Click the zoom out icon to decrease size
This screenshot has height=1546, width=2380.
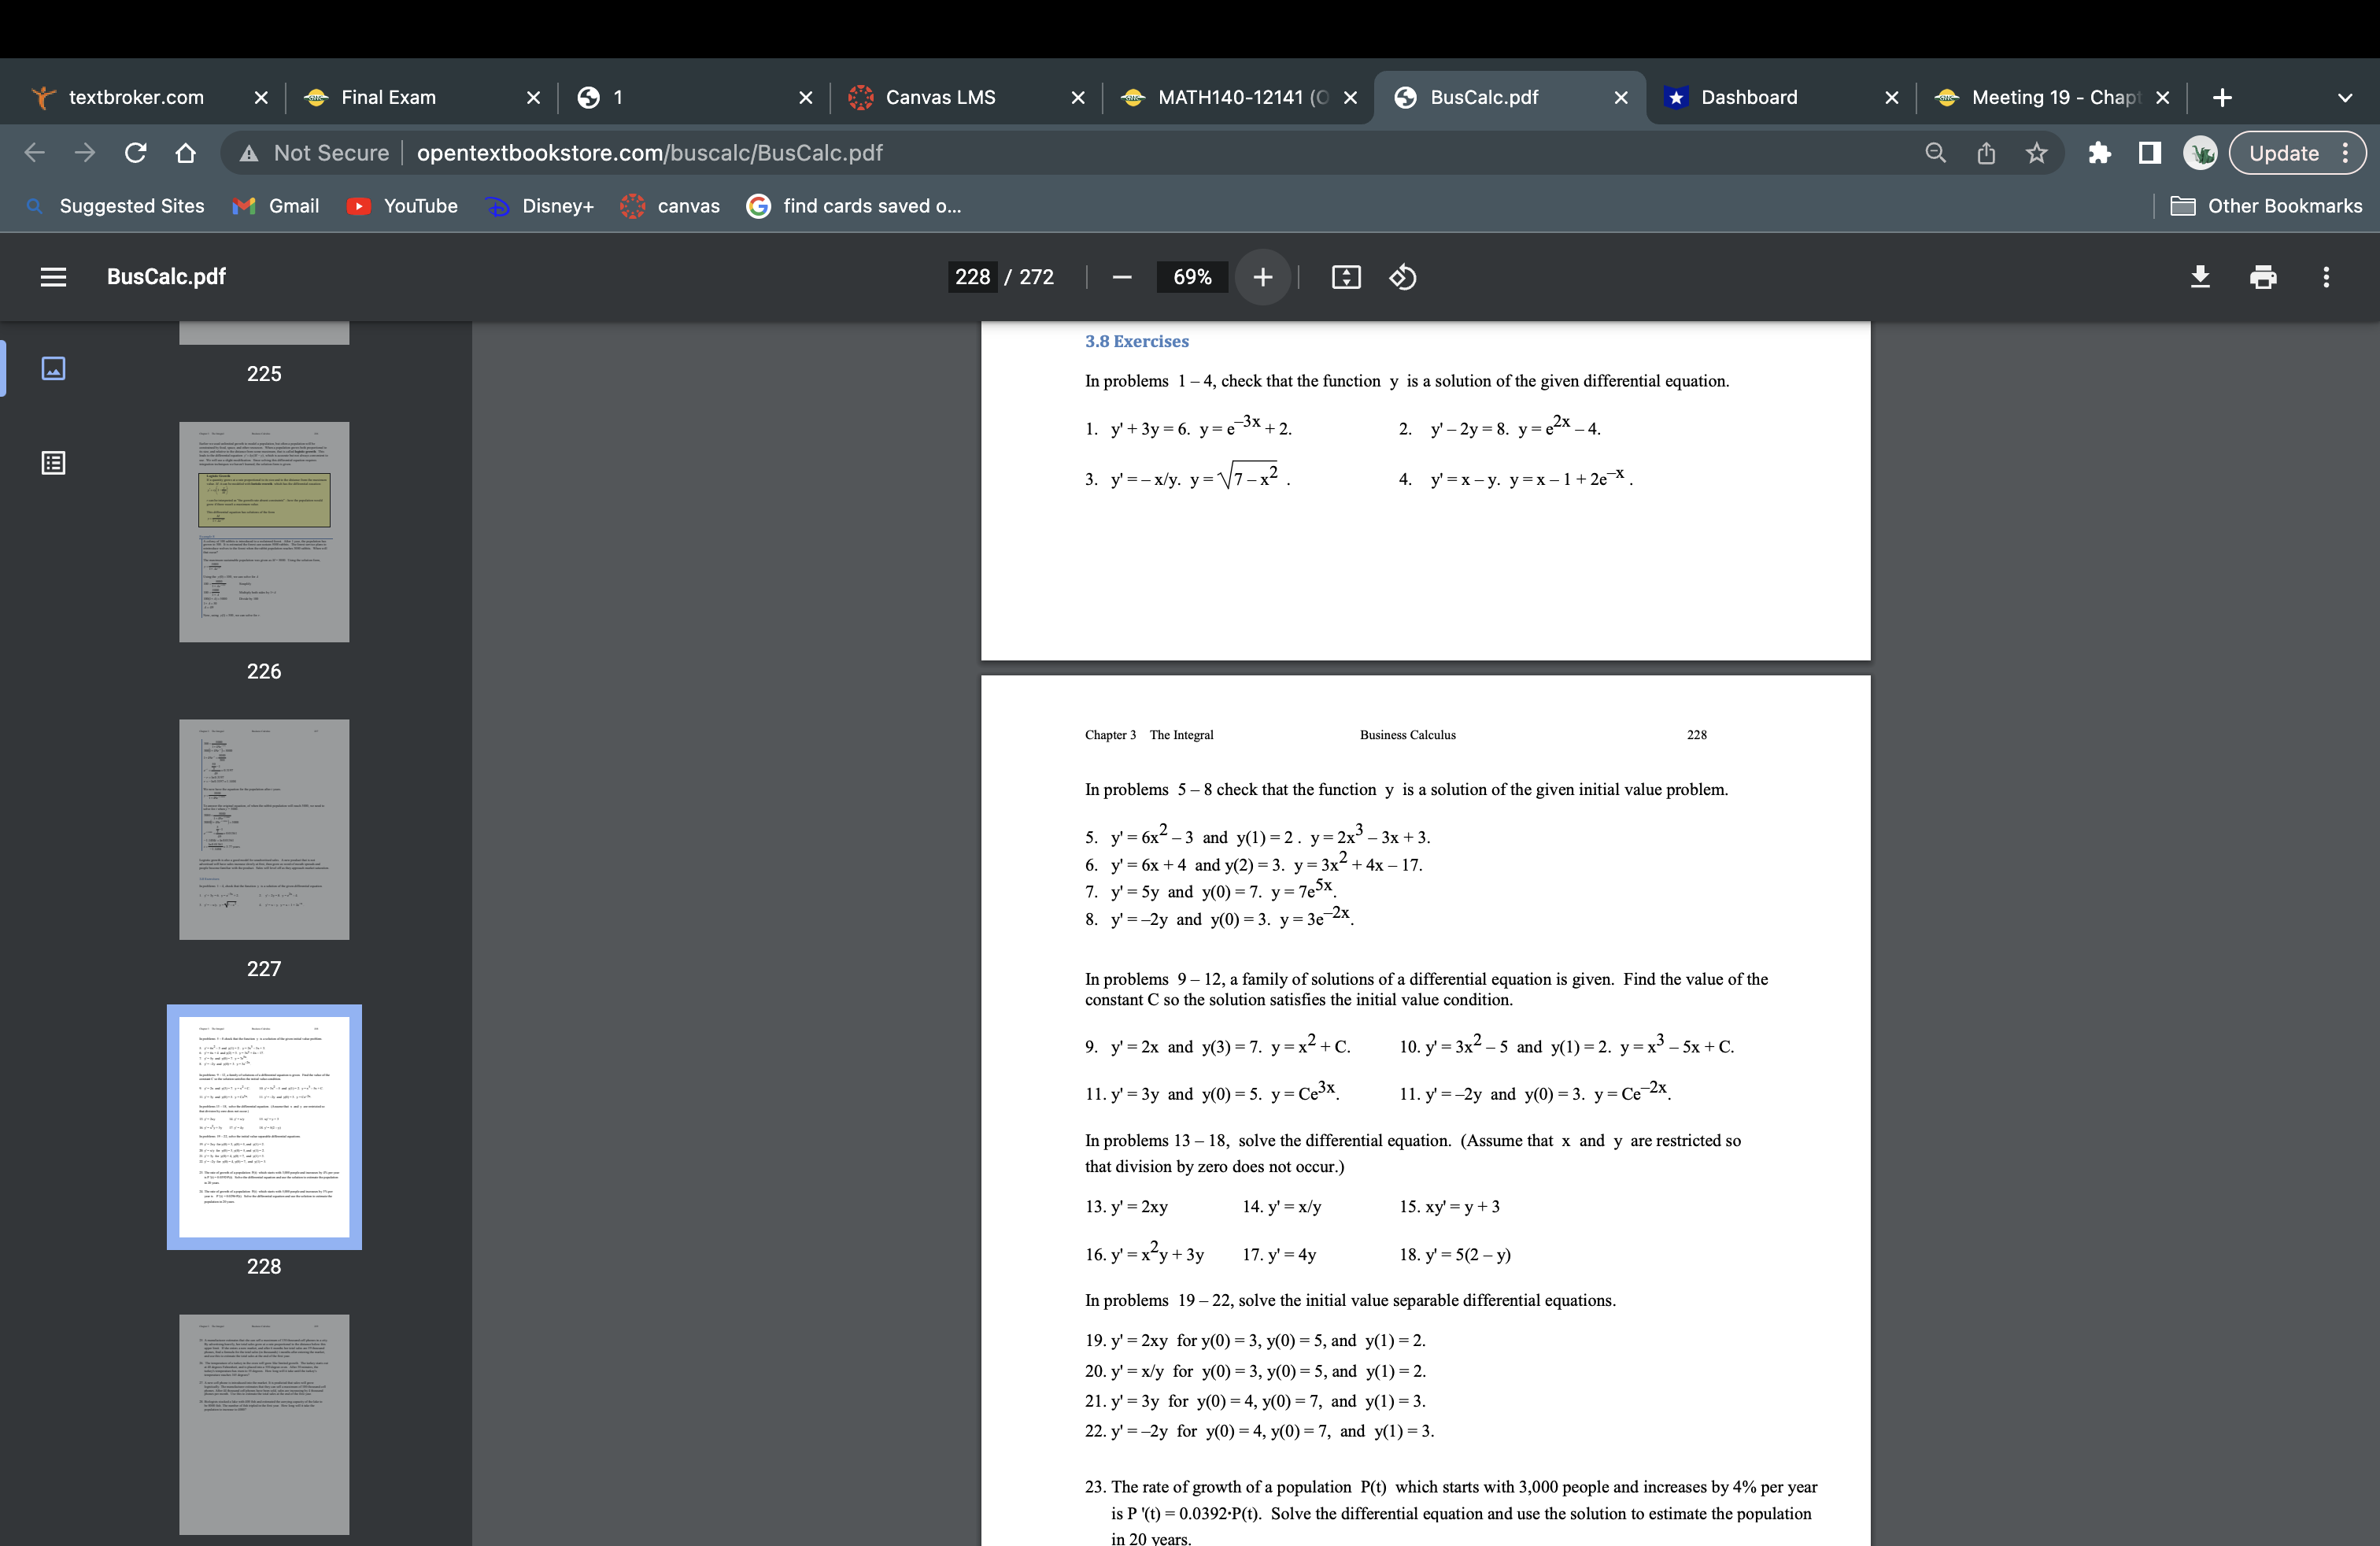click(x=1121, y=276)
